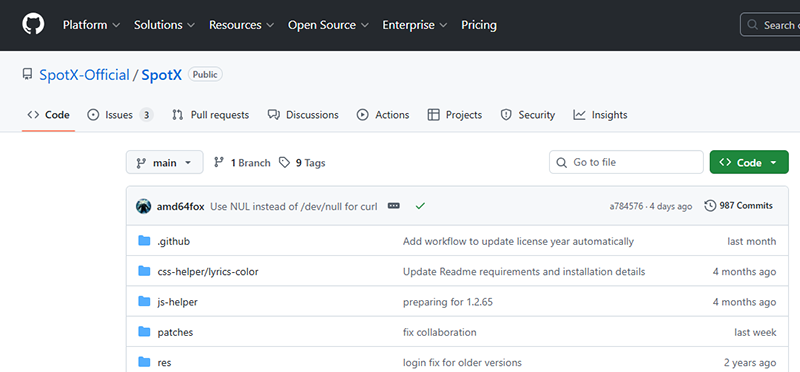Open commit 'Use NUL instead of /dev/null for curl'
Screen dimensions: 800x372
294,207
